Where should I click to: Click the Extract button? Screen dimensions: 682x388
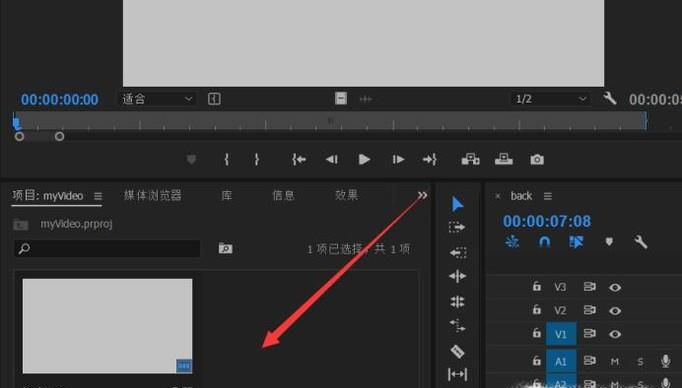[x=504, y=160]
